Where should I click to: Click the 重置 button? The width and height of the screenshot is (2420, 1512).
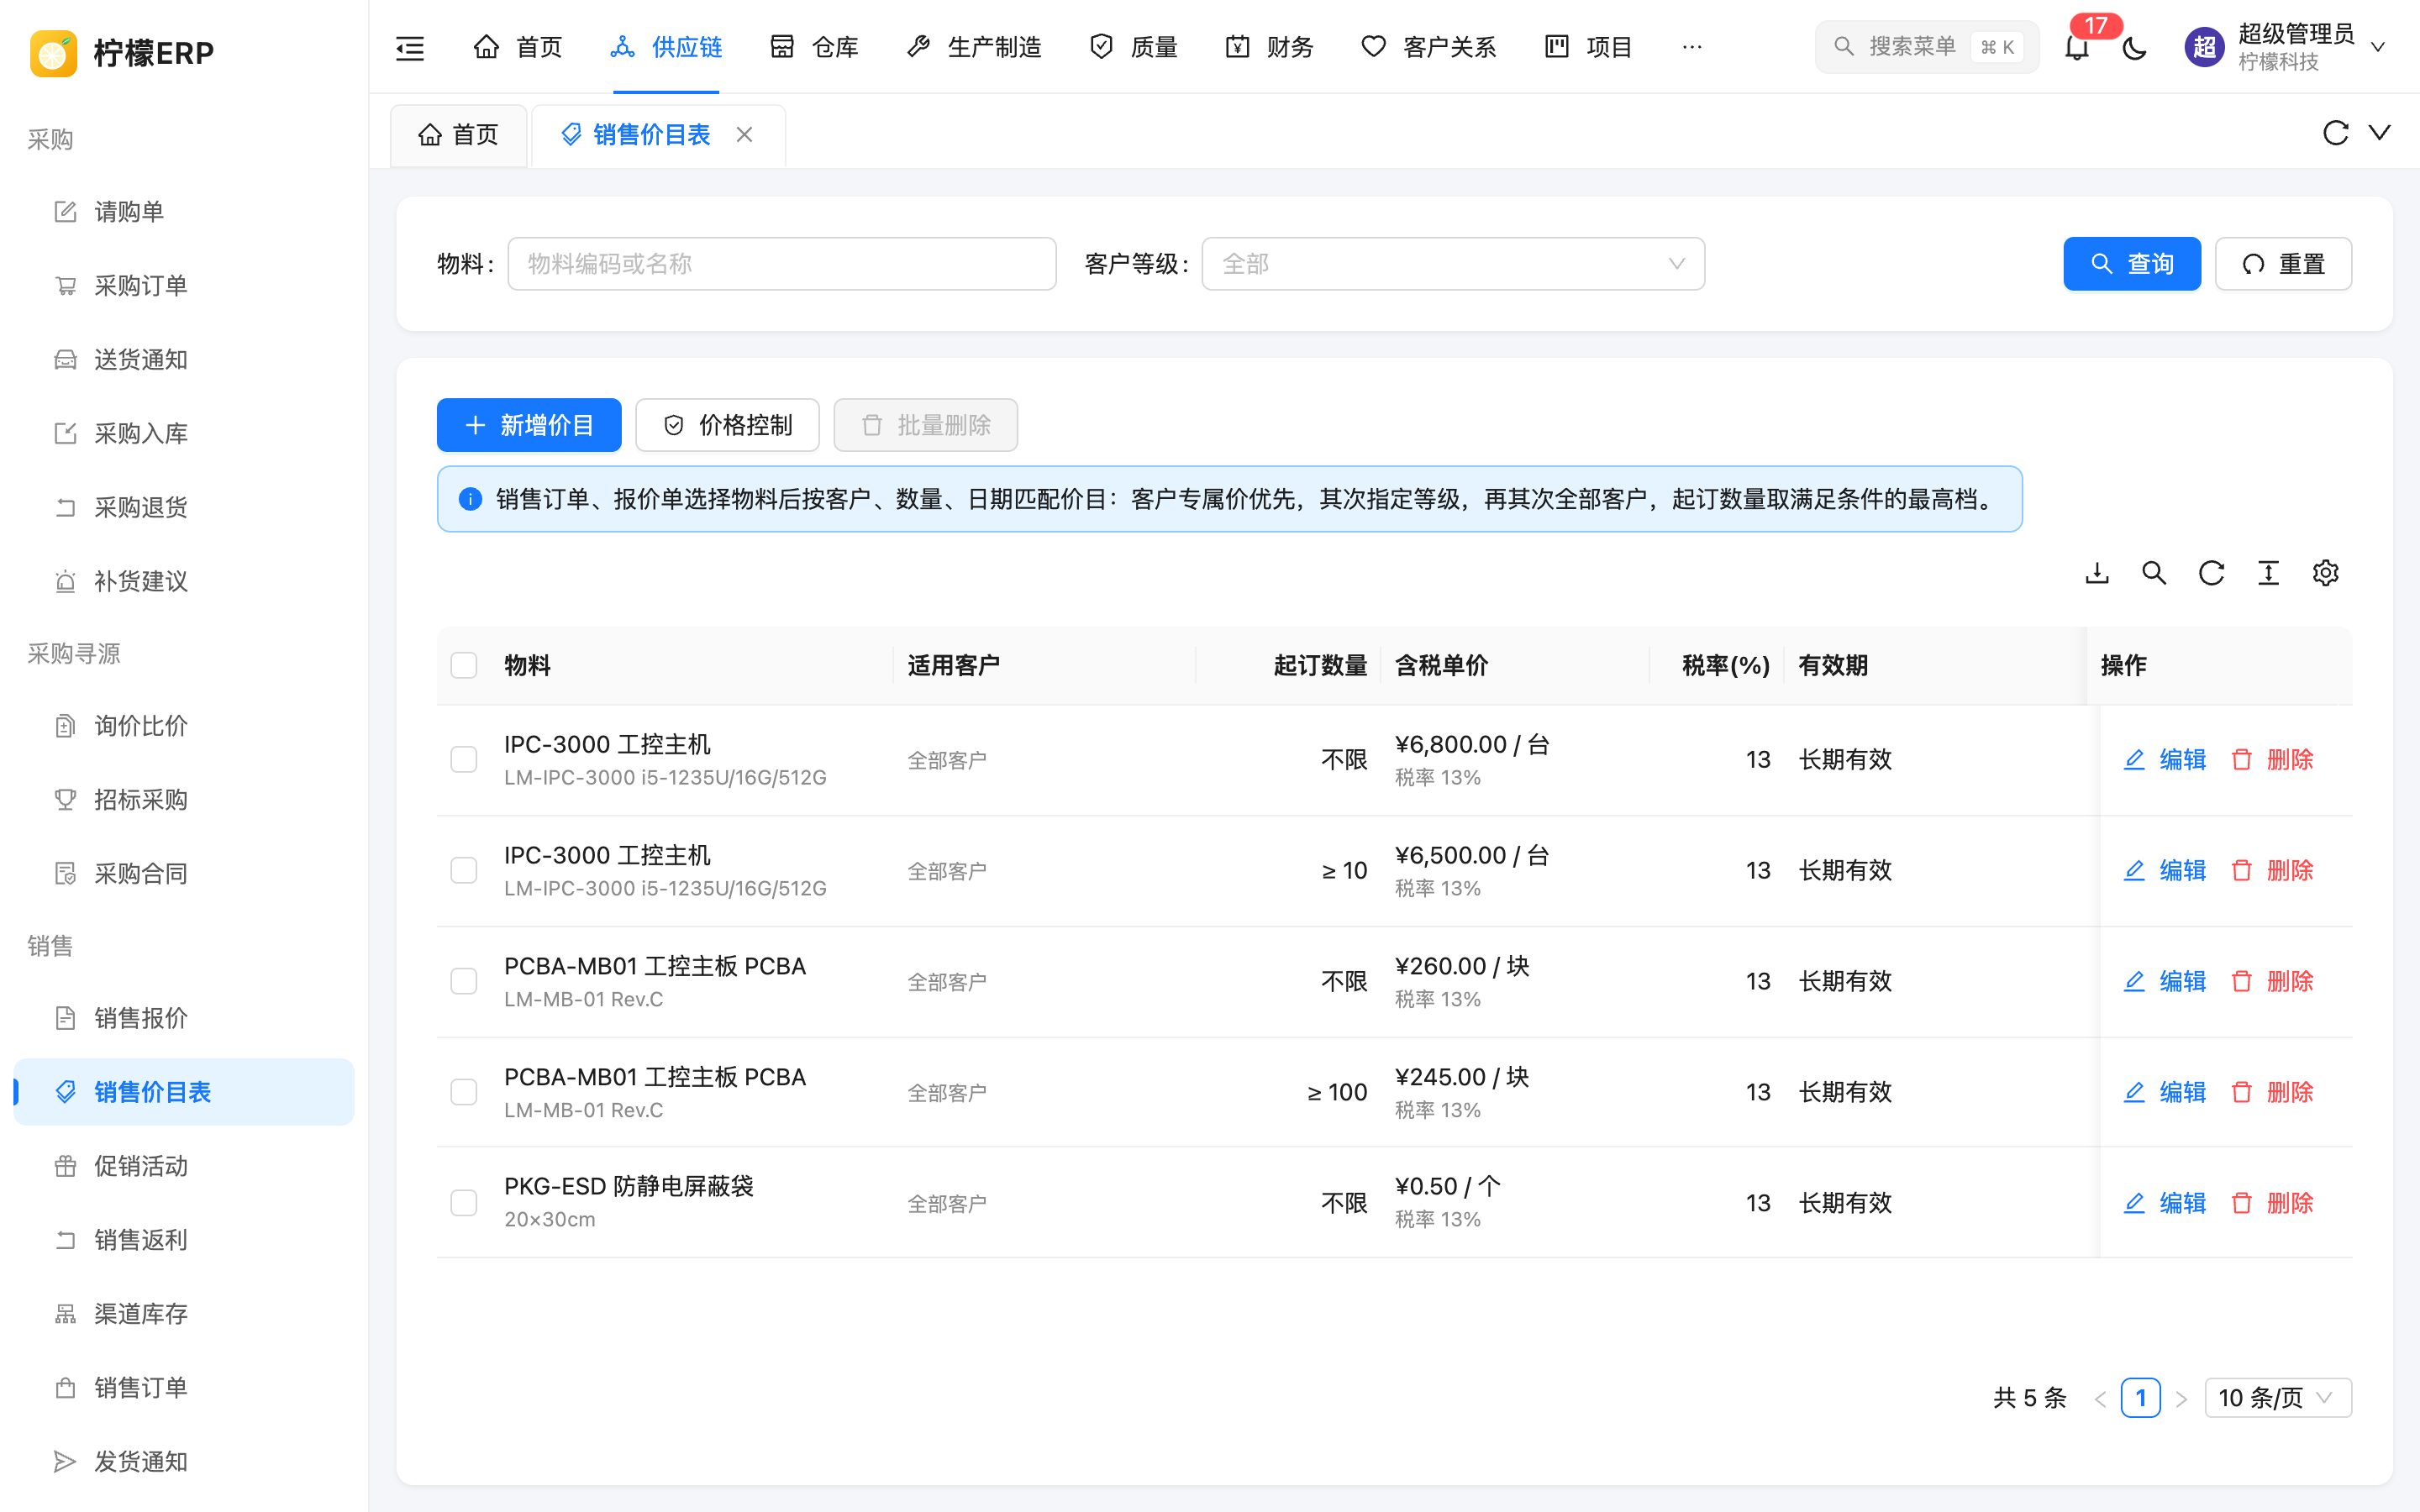(2283, 264)
